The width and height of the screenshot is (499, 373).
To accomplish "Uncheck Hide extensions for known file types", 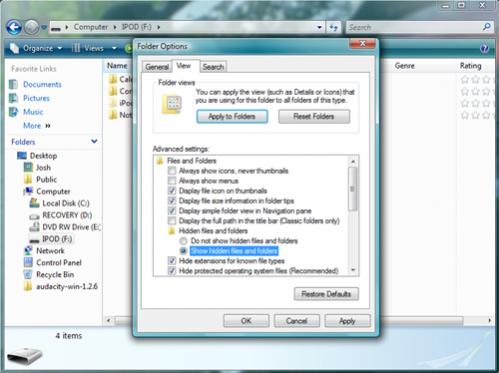I will coord(172,261).
